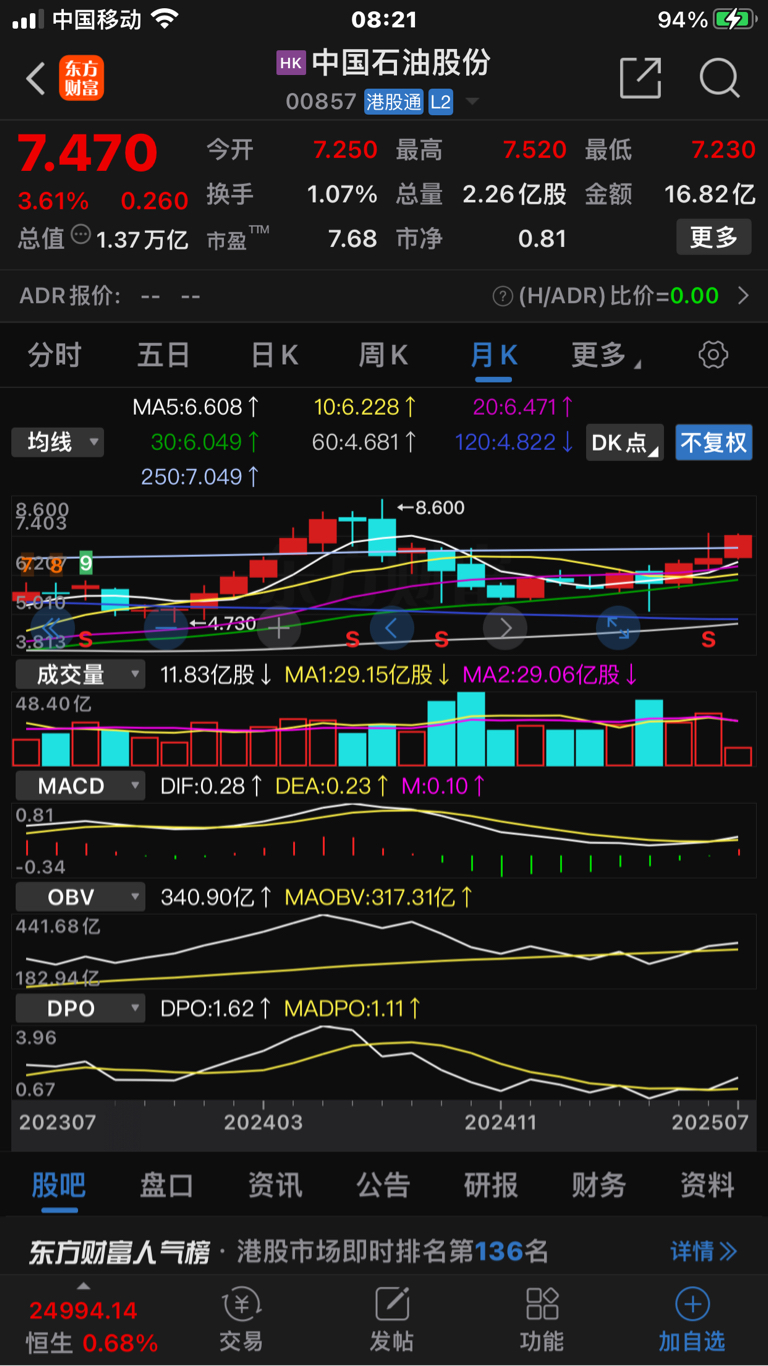Open the OBV indicator dropdown
Screen dimensions: 768x1366
[x=80, y=897]
